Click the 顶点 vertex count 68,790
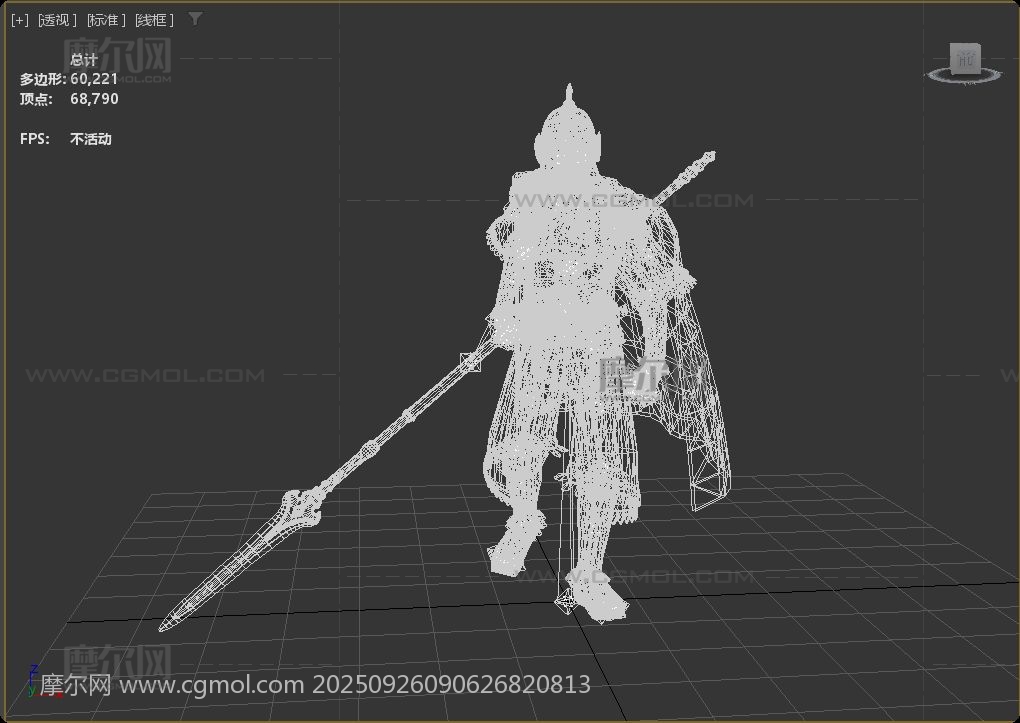Viewport: 1020px width, 723px height. tap(94, 99)
